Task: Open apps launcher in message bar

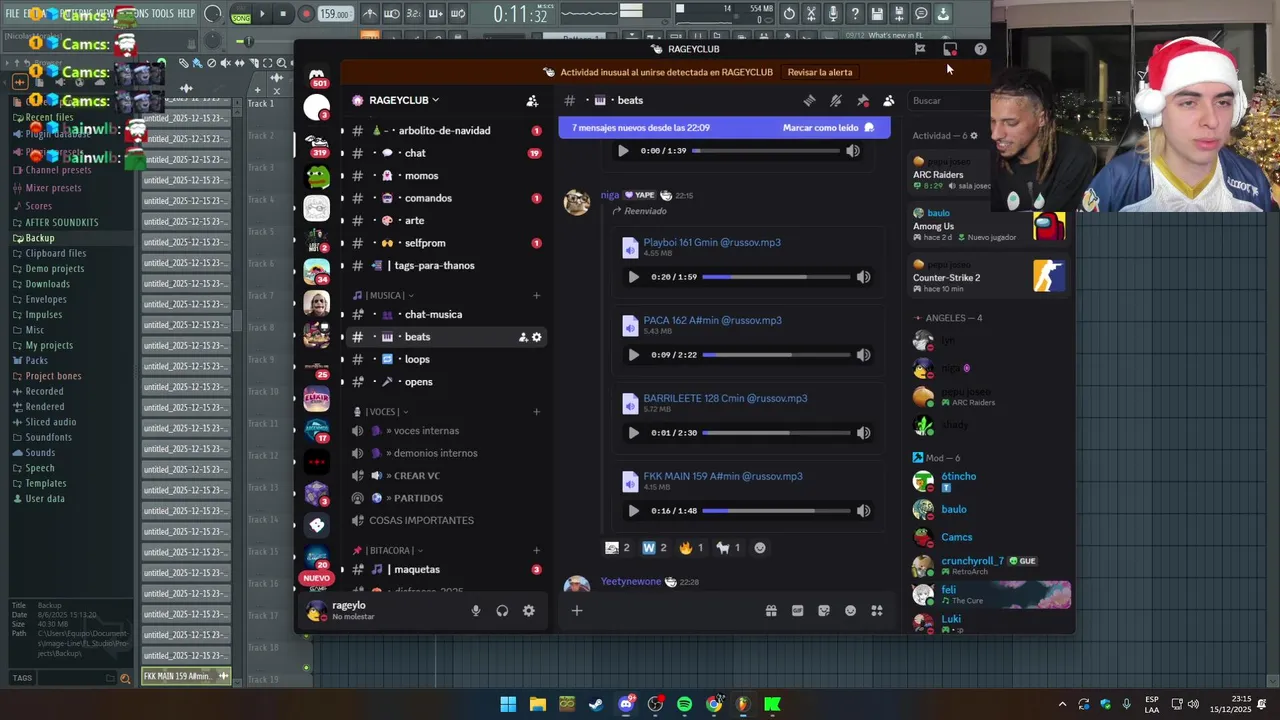Action: tap(877, 611)
